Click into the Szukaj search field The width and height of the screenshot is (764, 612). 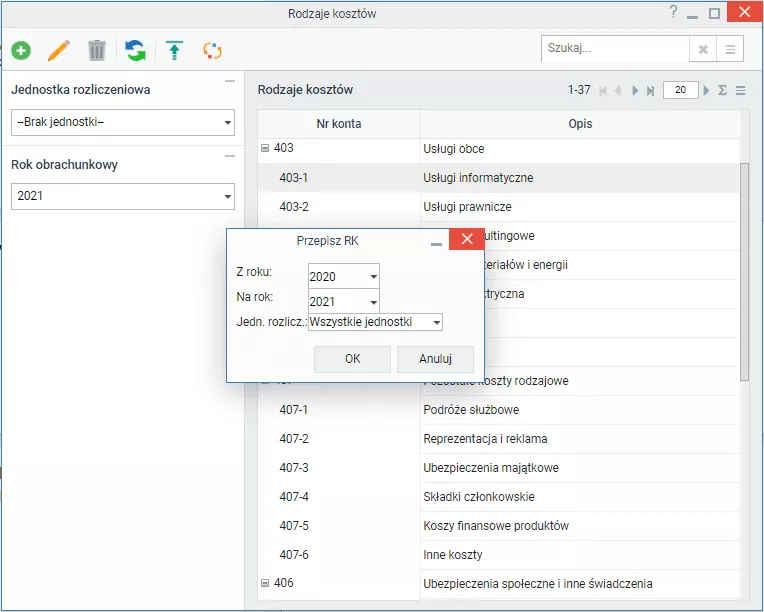[x=615, y=49]
